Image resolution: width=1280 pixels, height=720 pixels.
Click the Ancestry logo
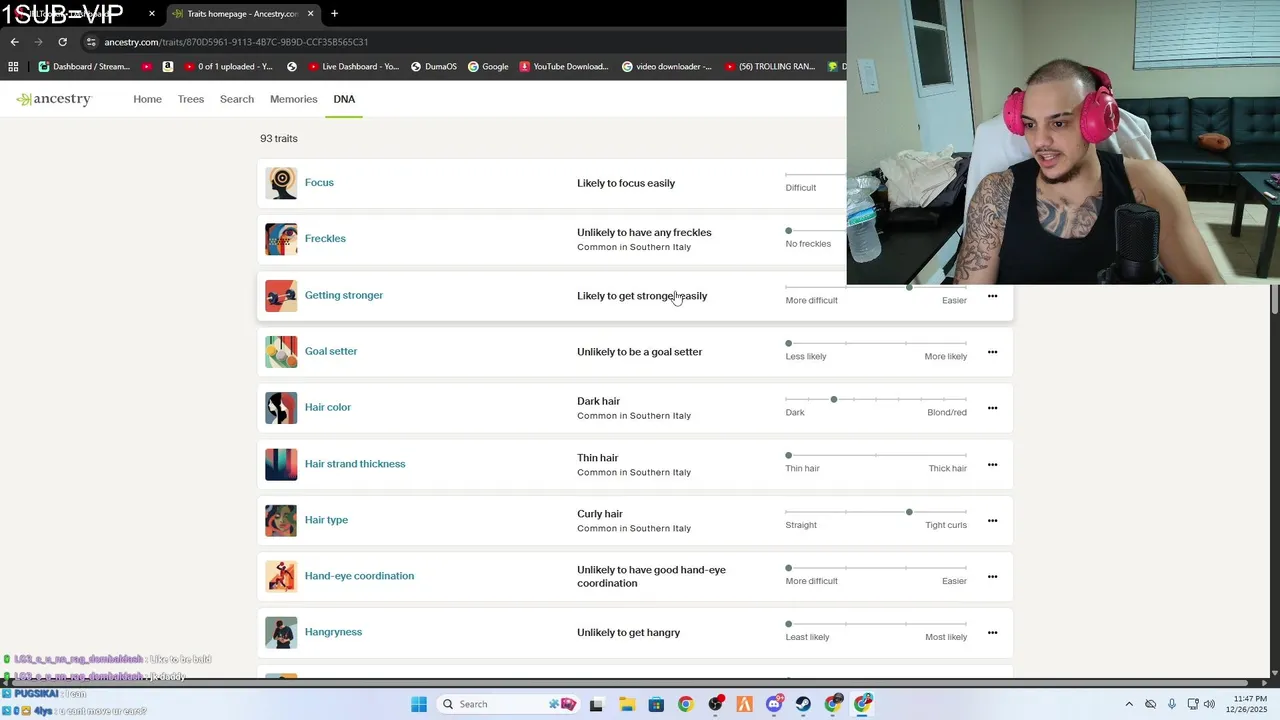(54, 99)
